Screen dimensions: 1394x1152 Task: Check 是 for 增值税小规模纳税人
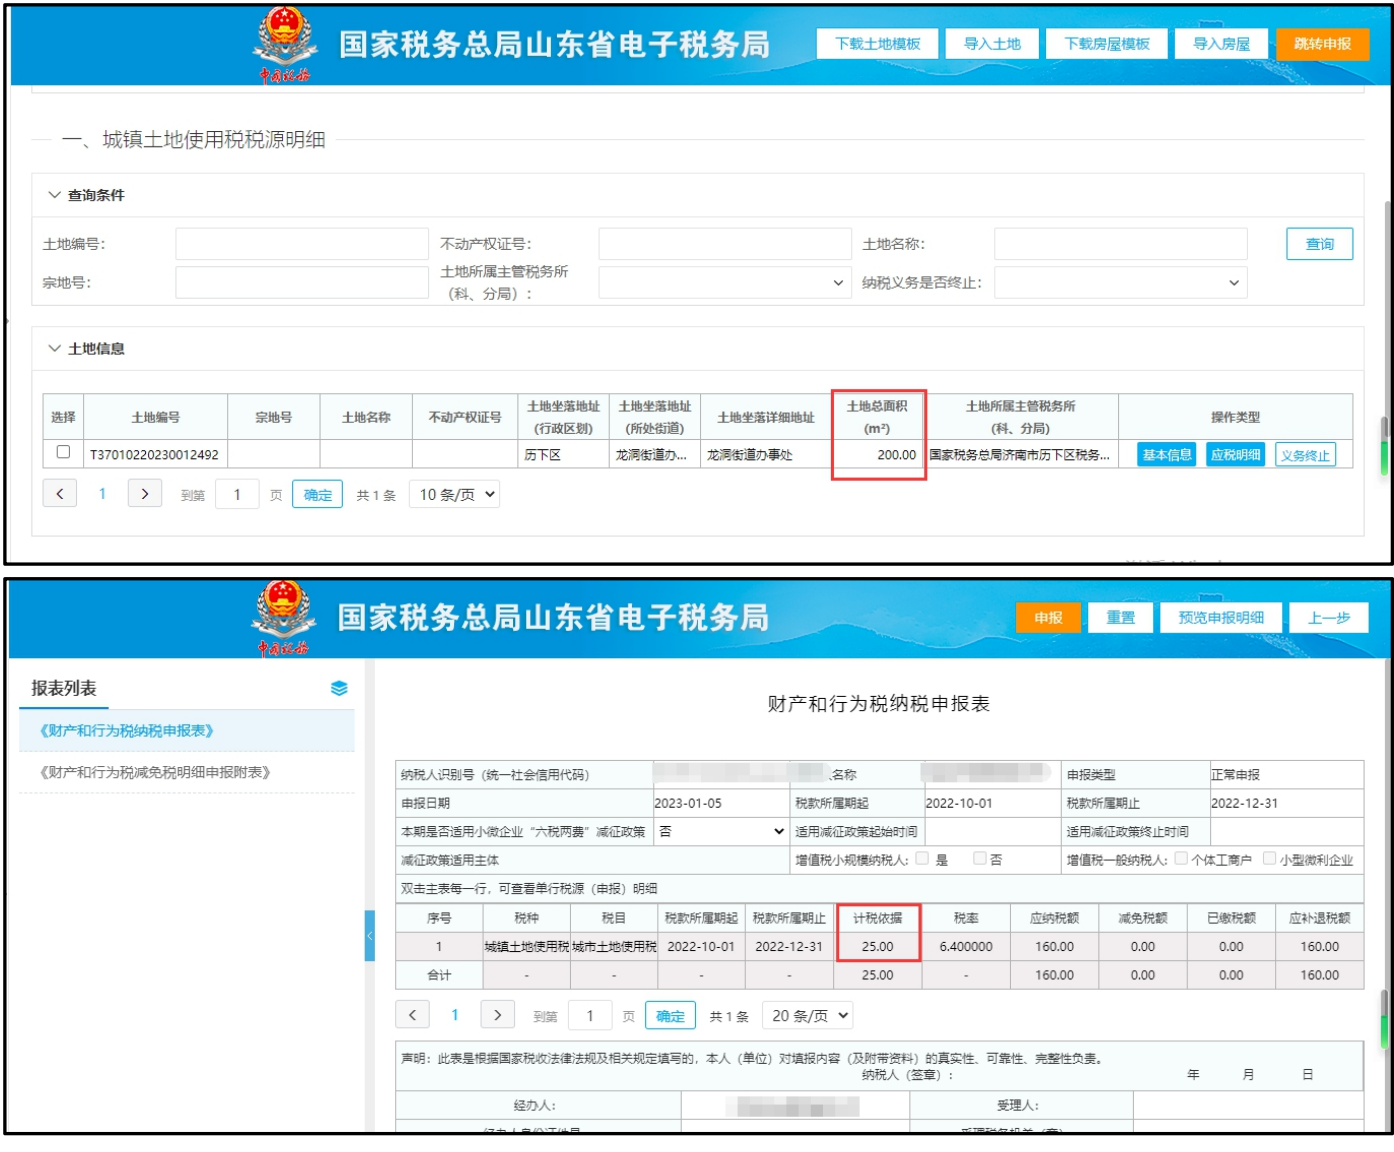(x=922, y=859)
